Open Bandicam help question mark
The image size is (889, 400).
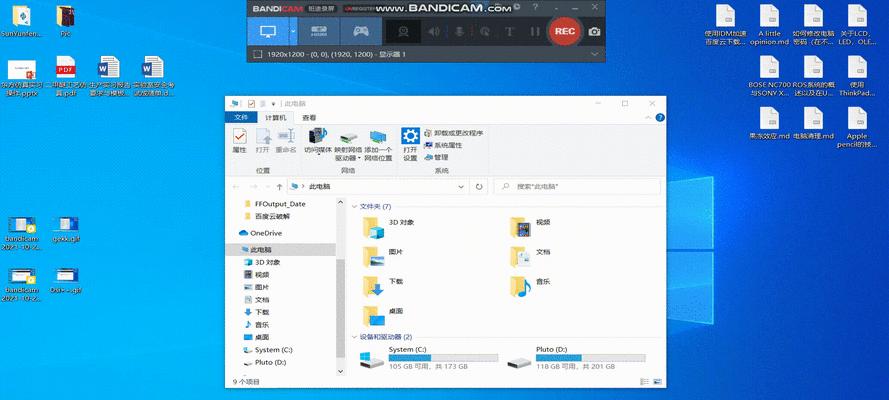[536, 7]
